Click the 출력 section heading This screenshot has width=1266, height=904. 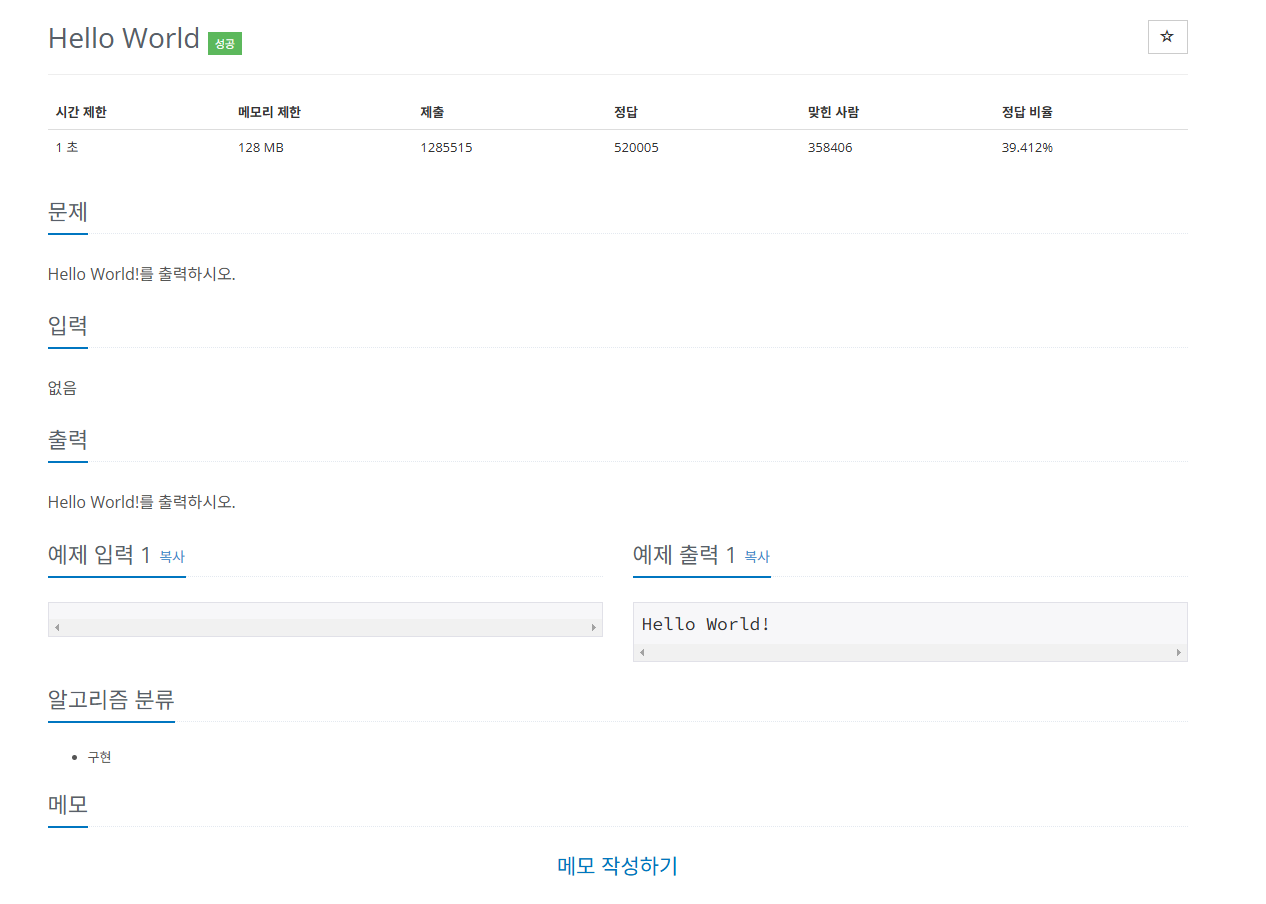click(x=67, y=440)
